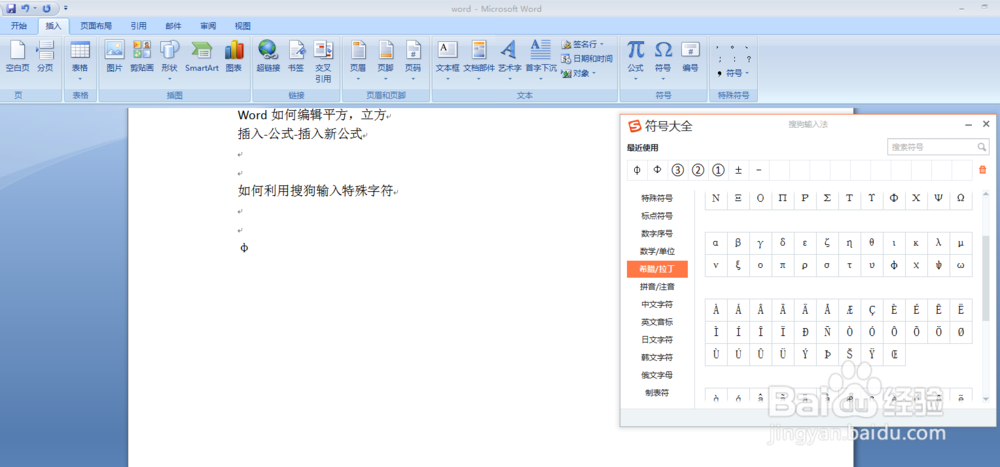1000x467 pixels.
Task: Select 韩文字符 category
Action: (657, 357)
